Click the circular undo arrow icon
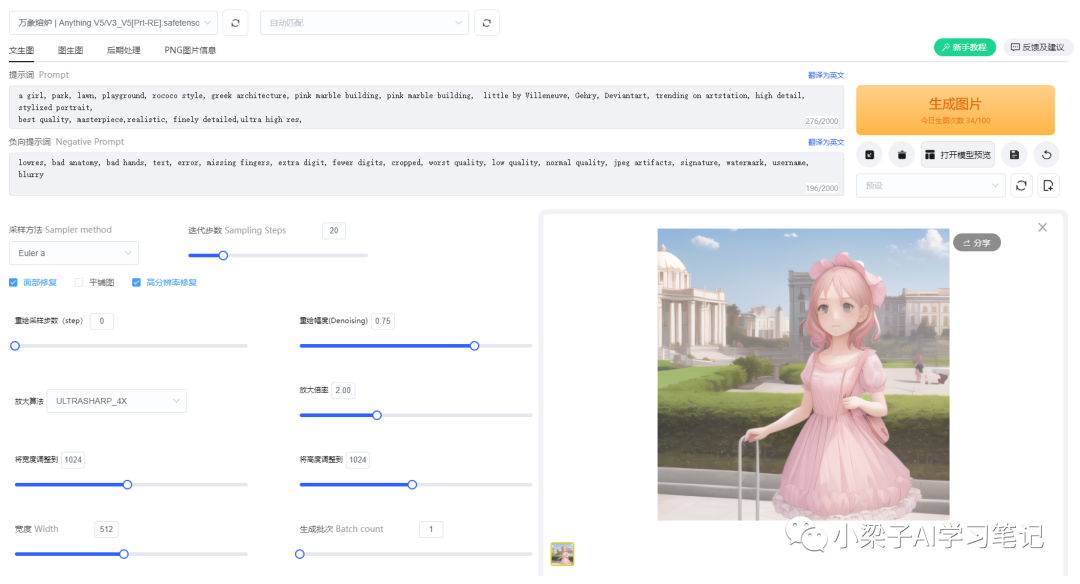Viewport: 1080px width, 584px height. click(x=1046, y=155)
